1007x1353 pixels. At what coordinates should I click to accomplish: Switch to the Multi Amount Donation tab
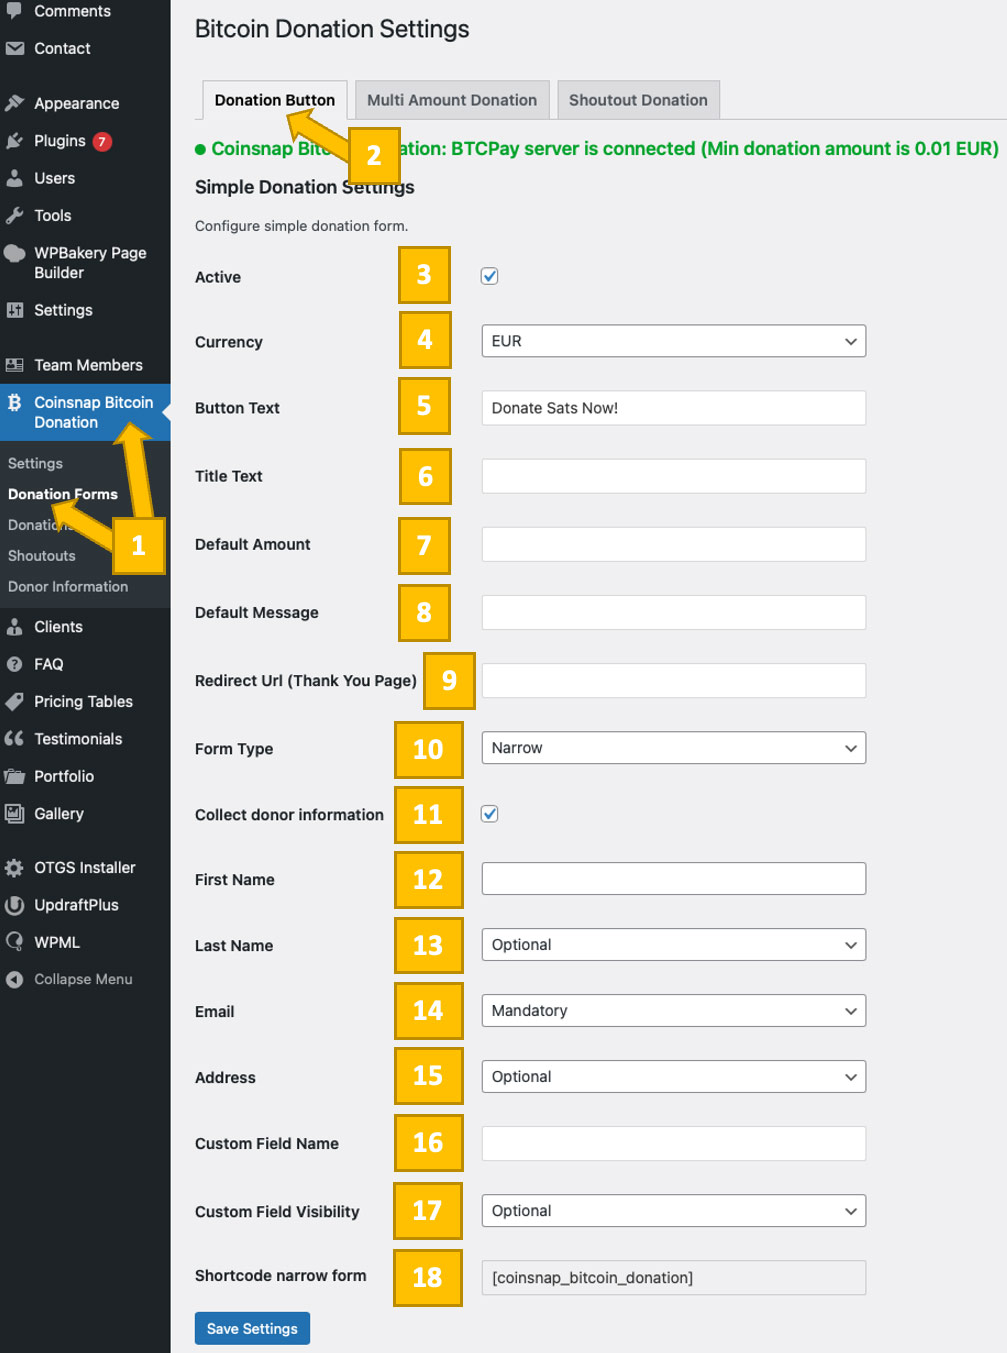point(452,100)
